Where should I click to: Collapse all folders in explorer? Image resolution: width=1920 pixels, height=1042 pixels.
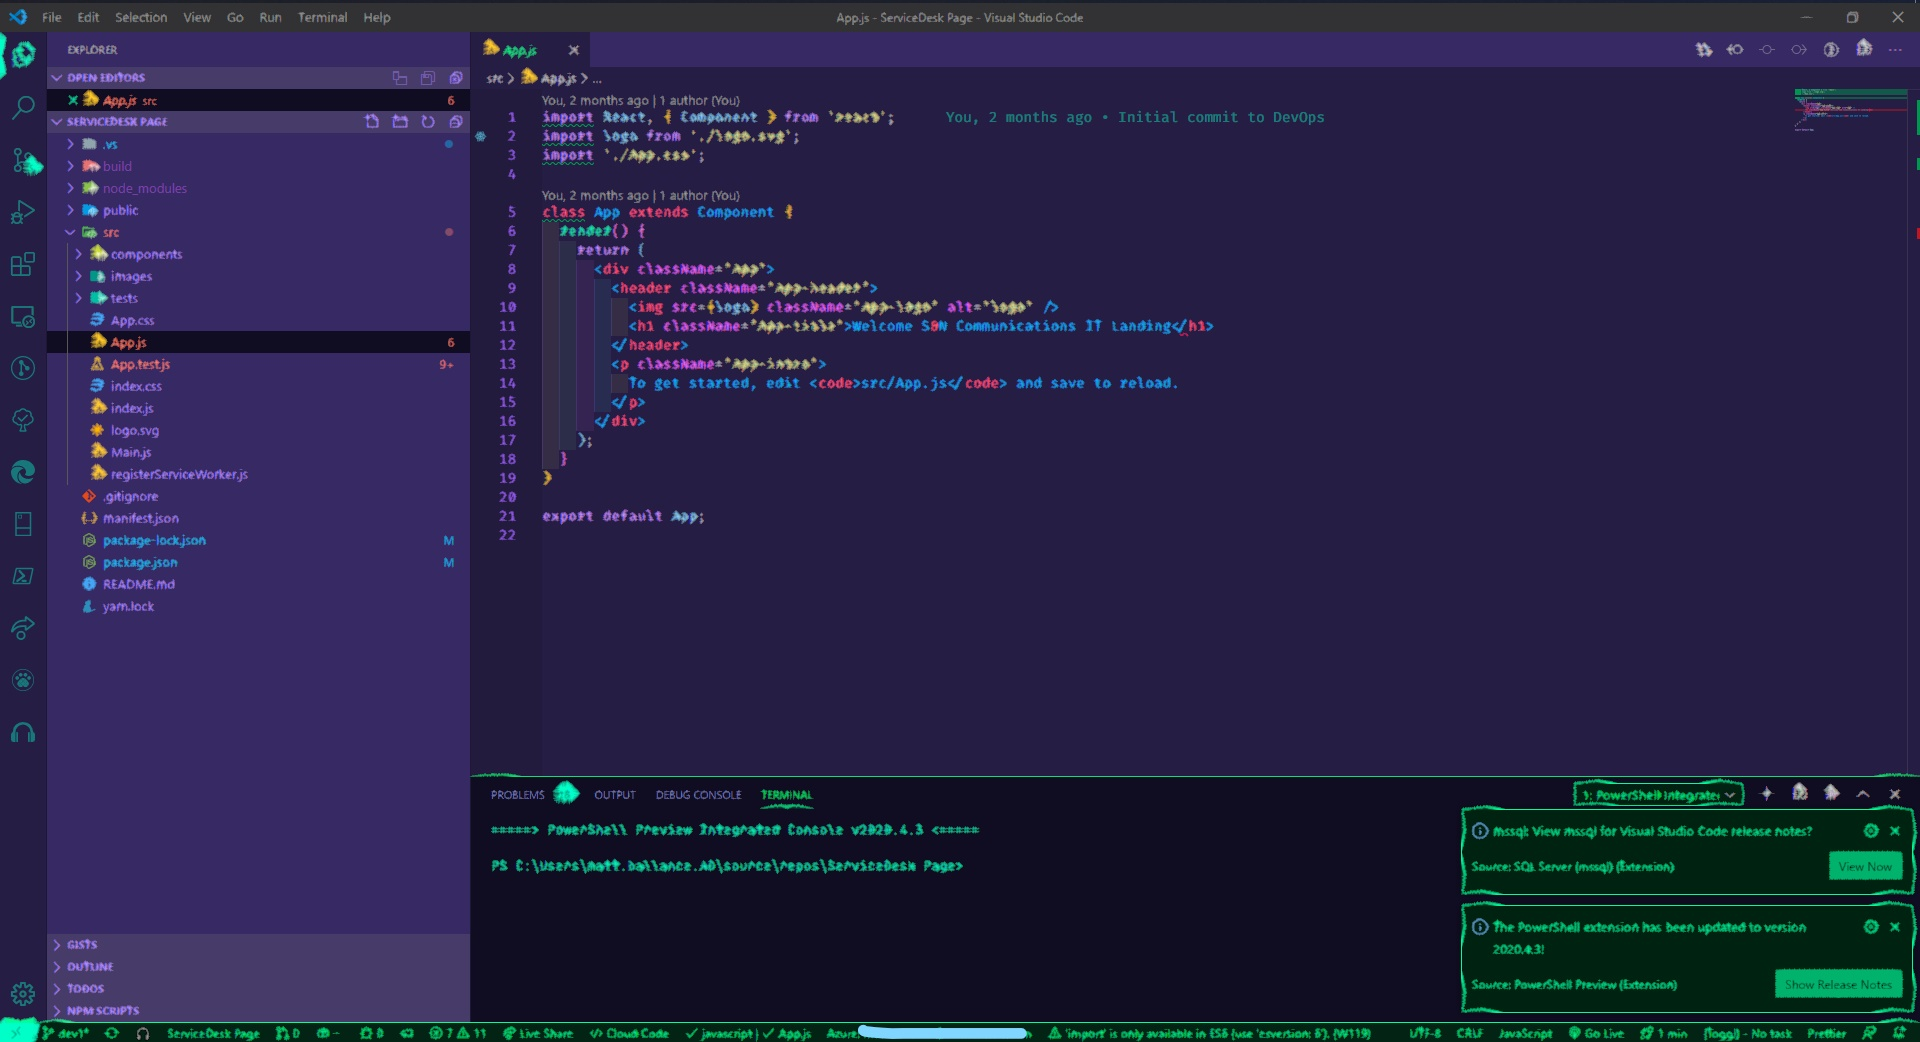(456, 121)
